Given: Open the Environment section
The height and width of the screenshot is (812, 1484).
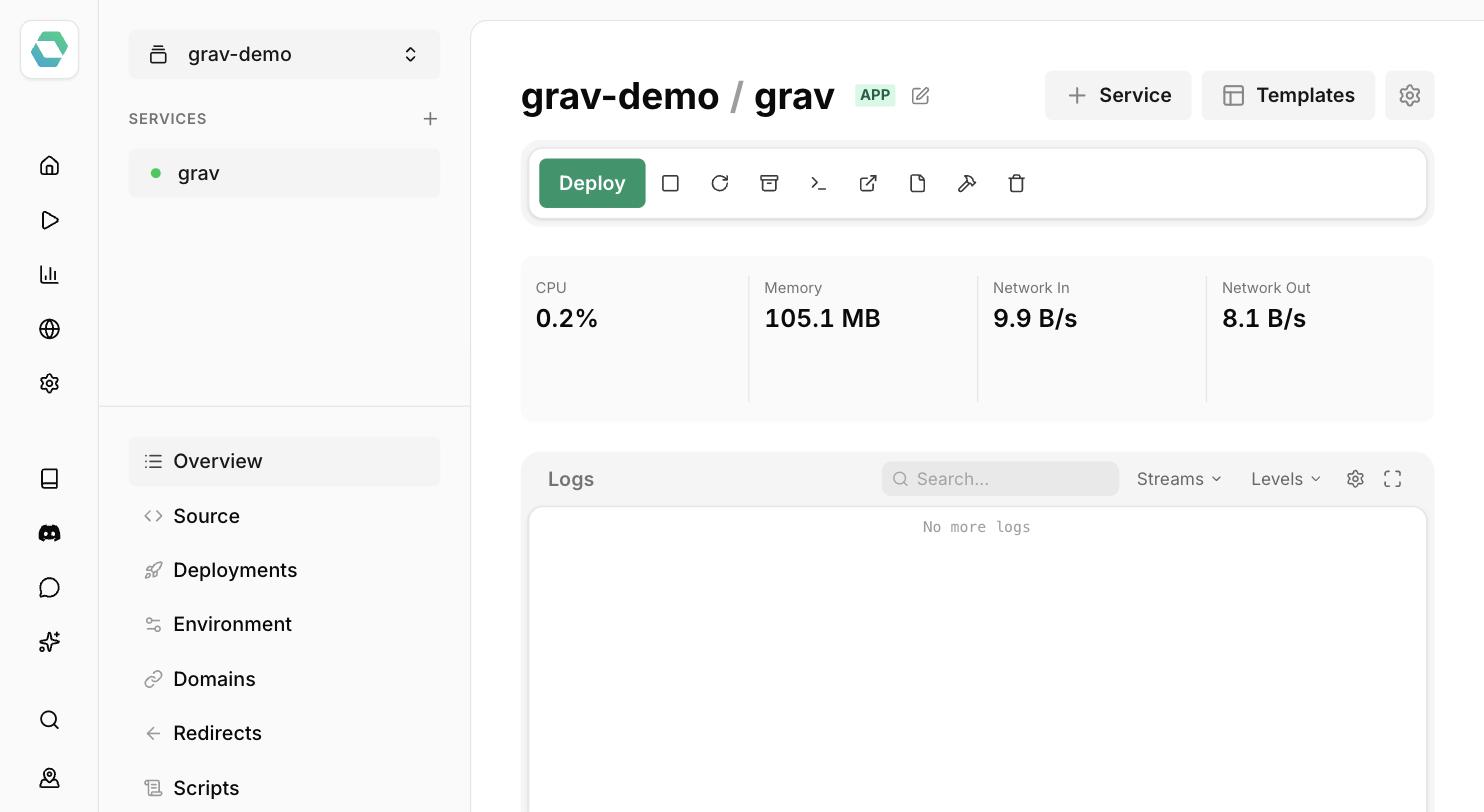Looking at the screenshot, I should click(x=284, y=624).
